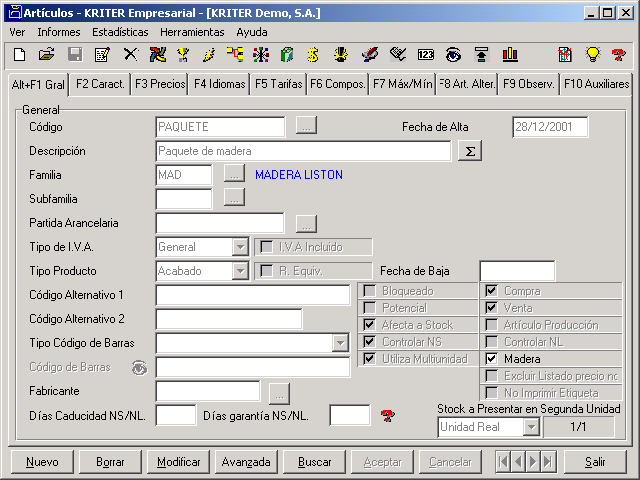Viewport: 640px width, 480px height.
Task: Click the X delete toolbar icon
Action: [131, 54]
